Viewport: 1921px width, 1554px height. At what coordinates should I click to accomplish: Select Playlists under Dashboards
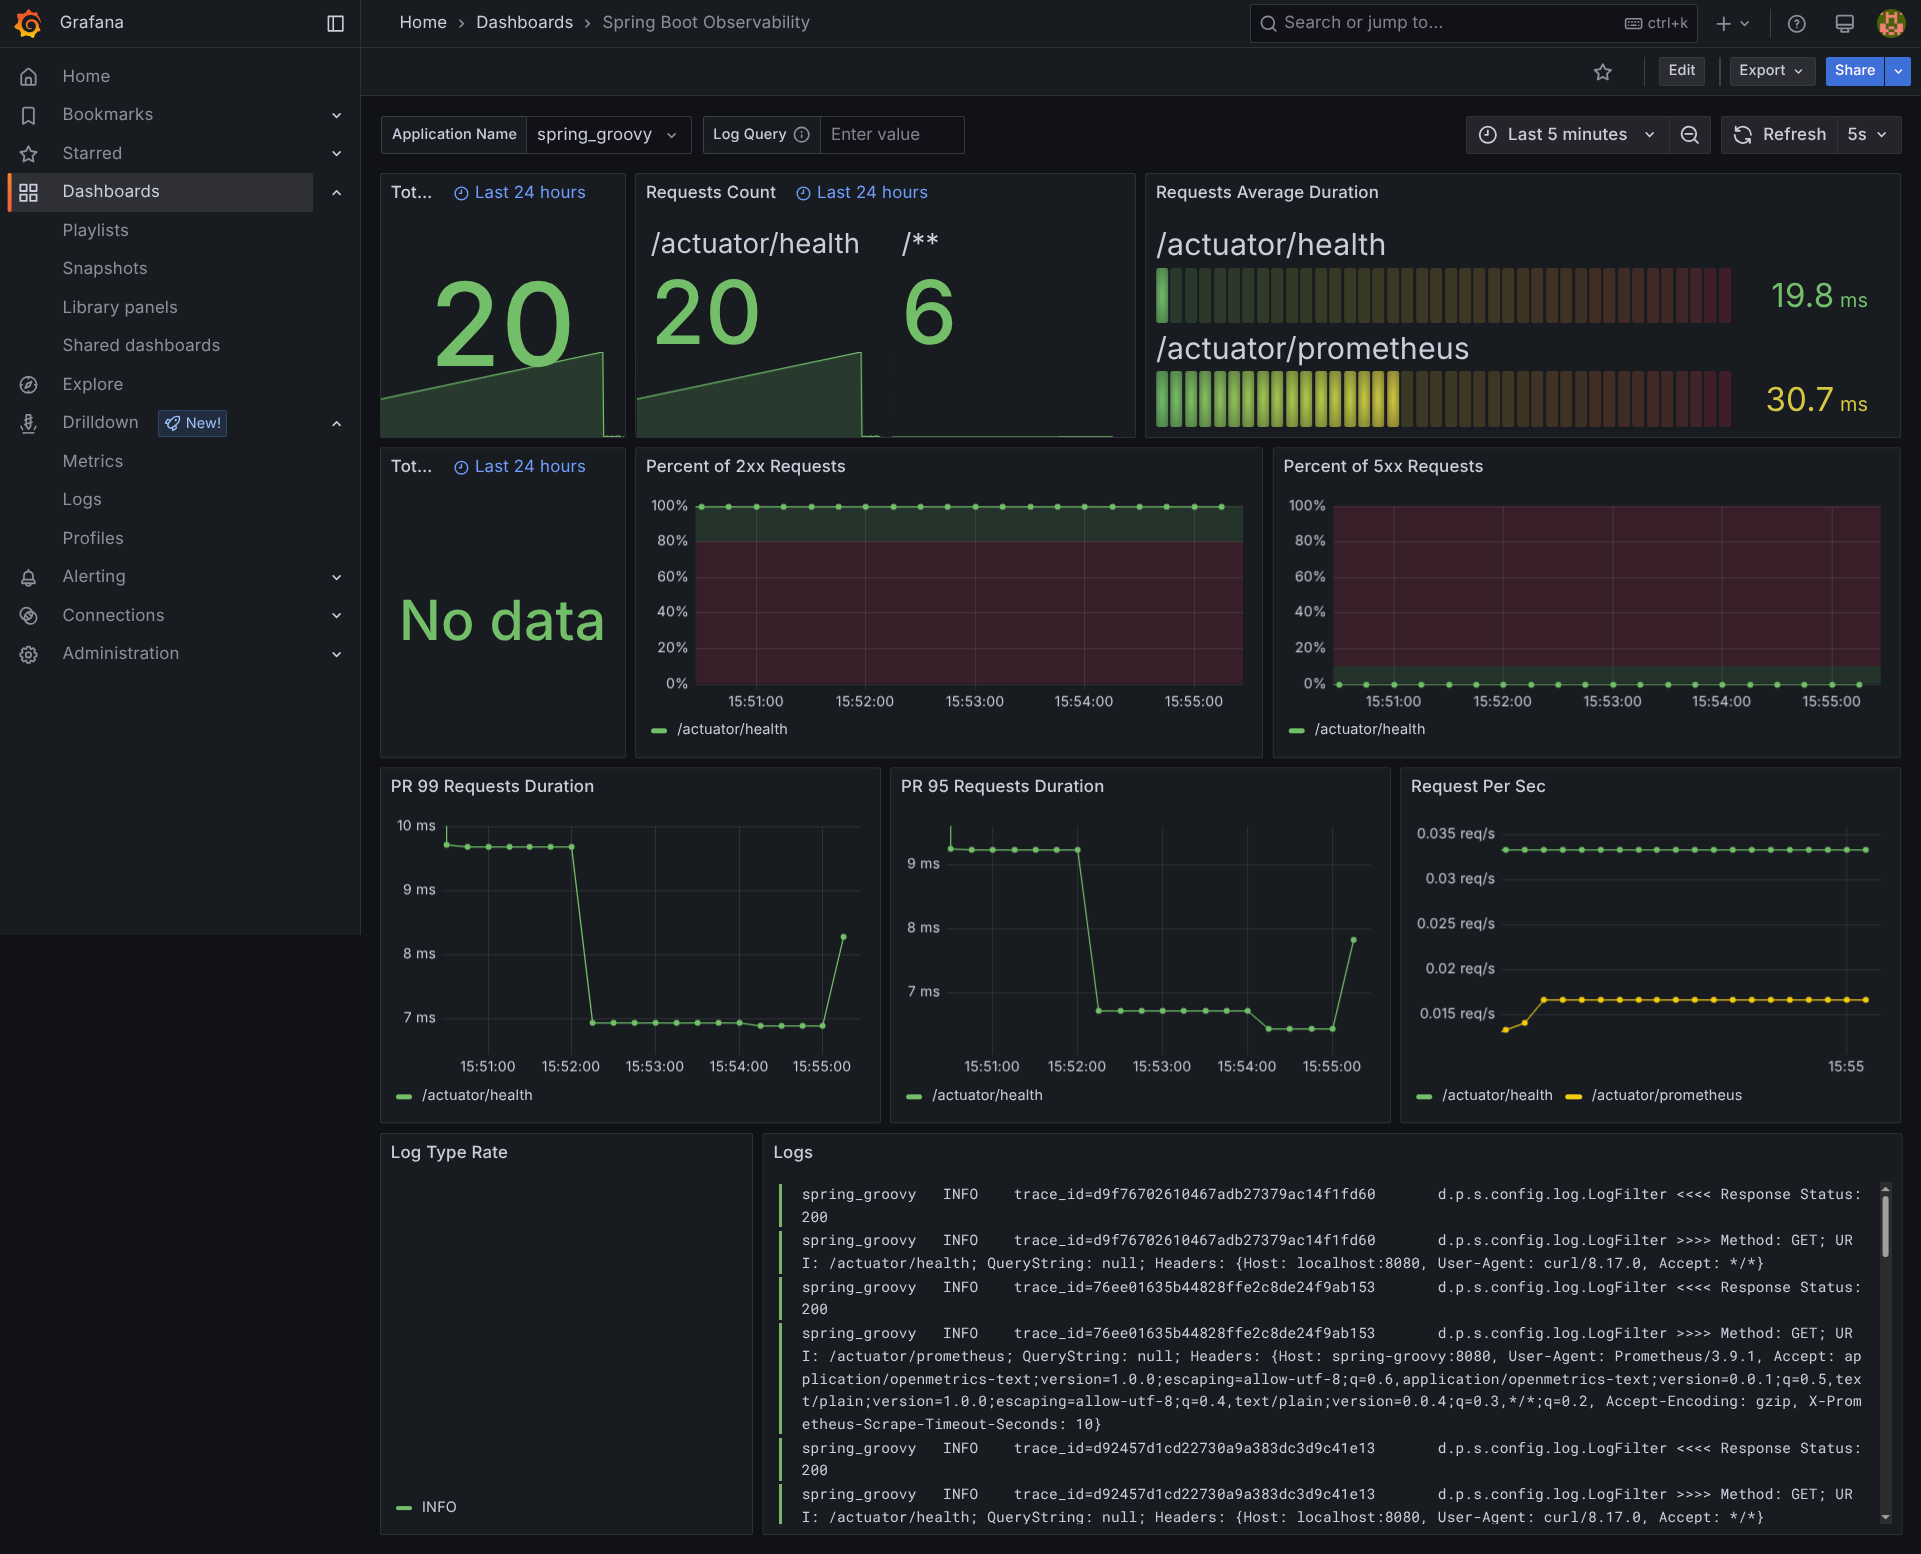pos(95,230)
